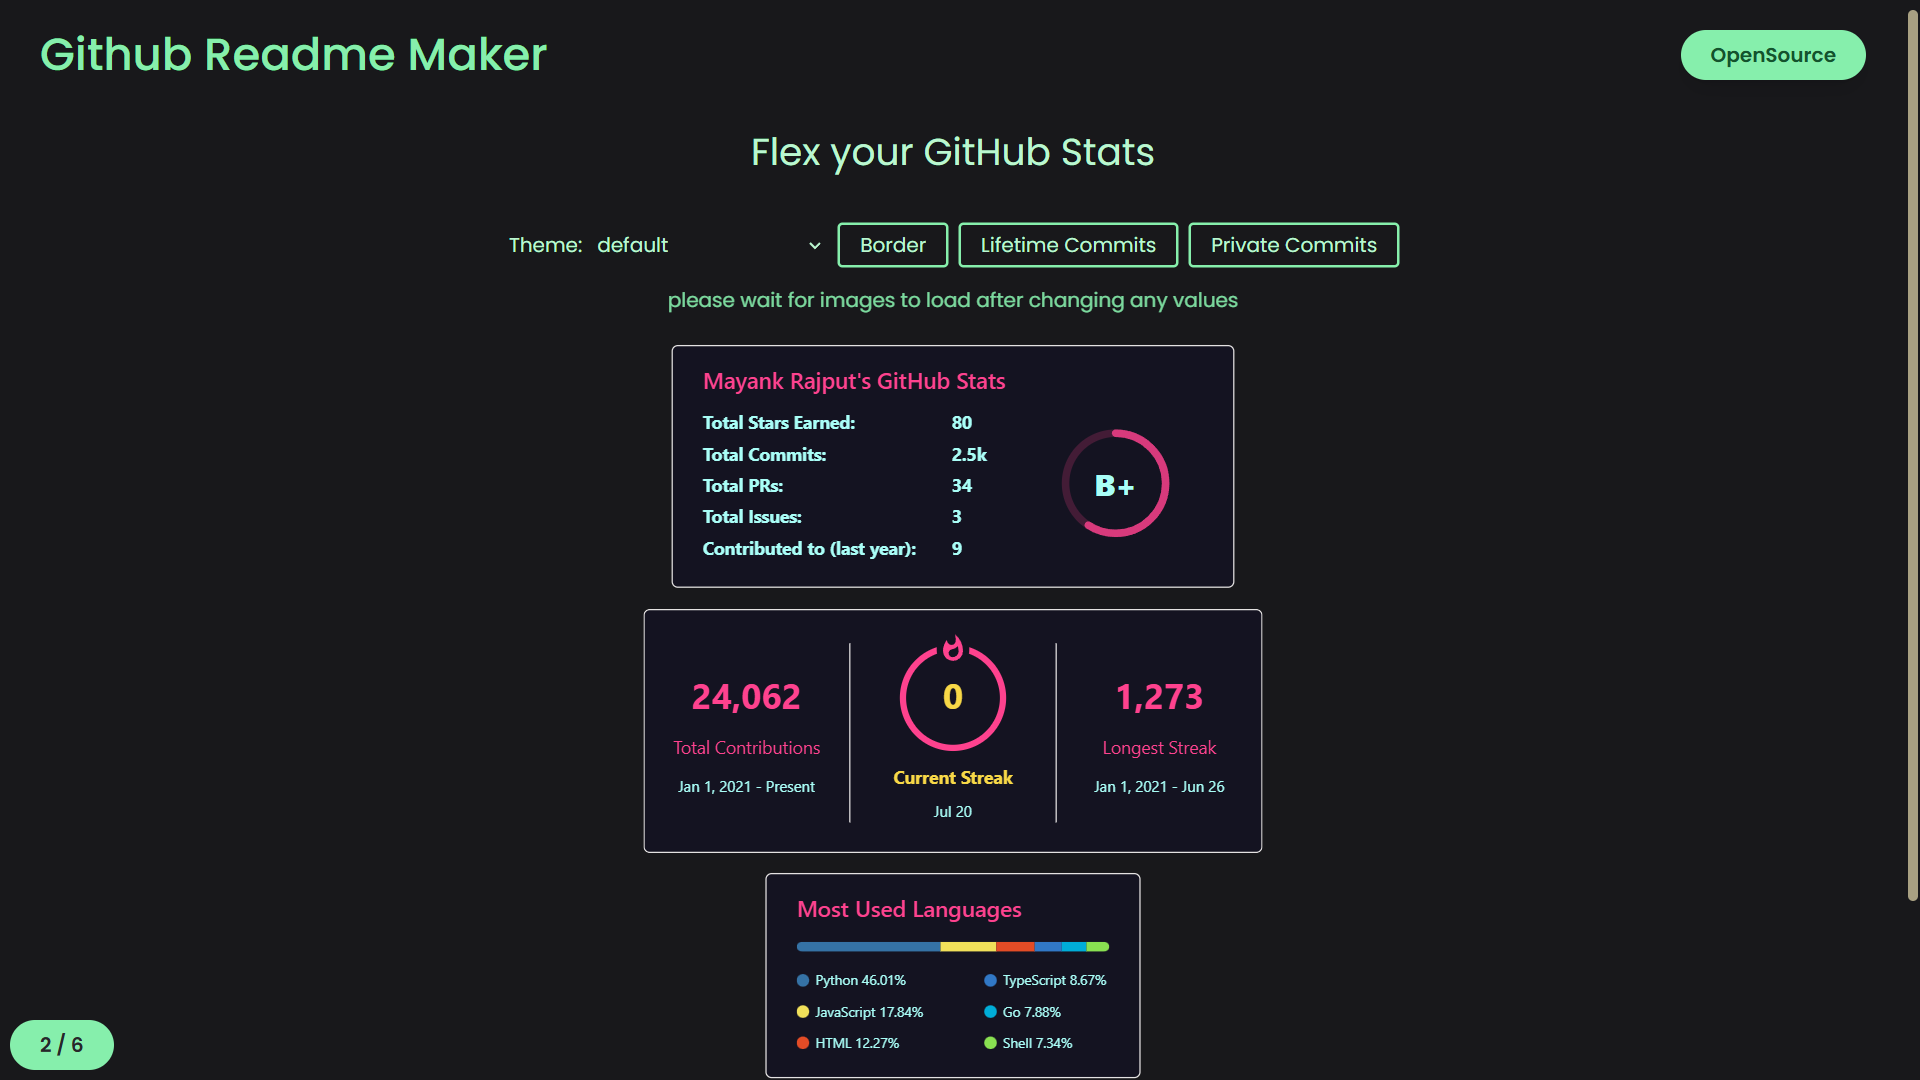The image size is (1920, 1080).
Task: Click the 2 / 6 page indicator
Action: click(62, 1045)
